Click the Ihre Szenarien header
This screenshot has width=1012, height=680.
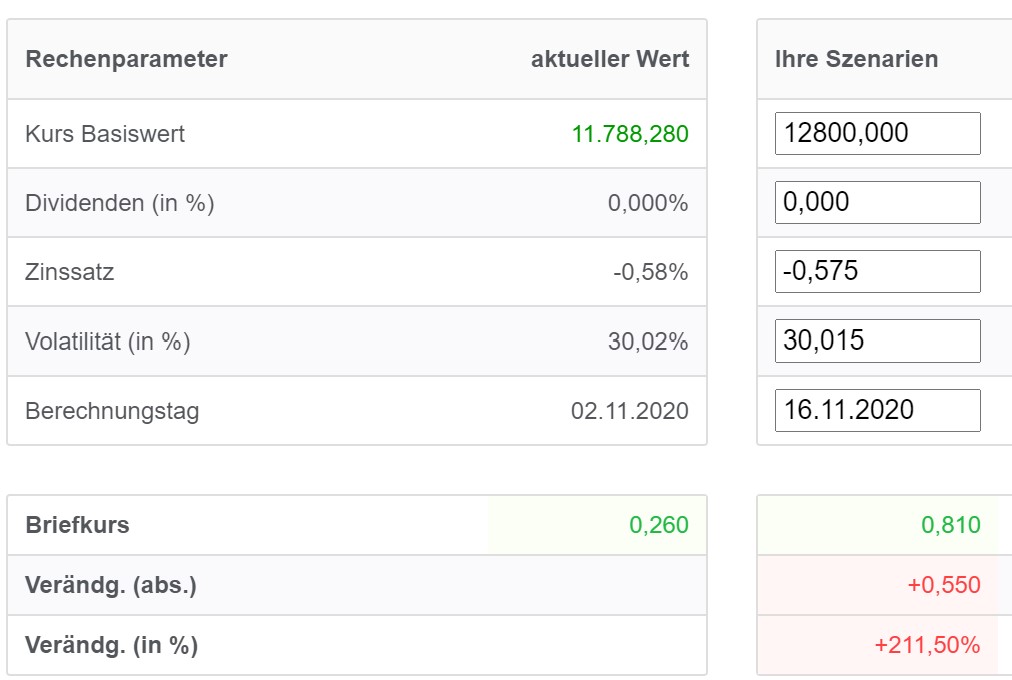tap(856, 59)
